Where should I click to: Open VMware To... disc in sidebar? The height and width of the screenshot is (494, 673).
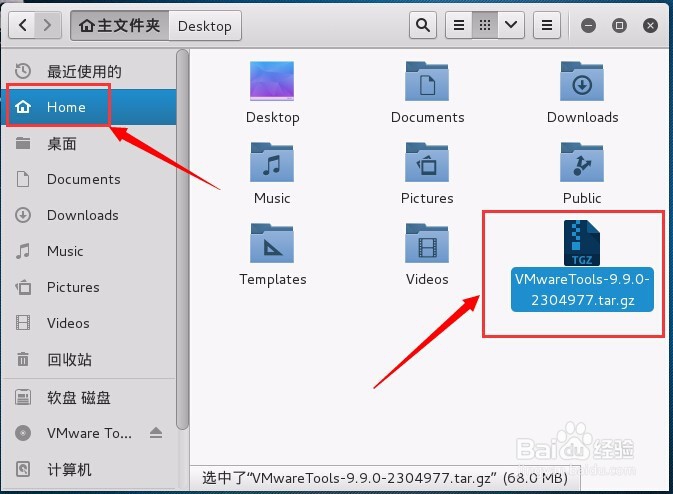(89, 433)
